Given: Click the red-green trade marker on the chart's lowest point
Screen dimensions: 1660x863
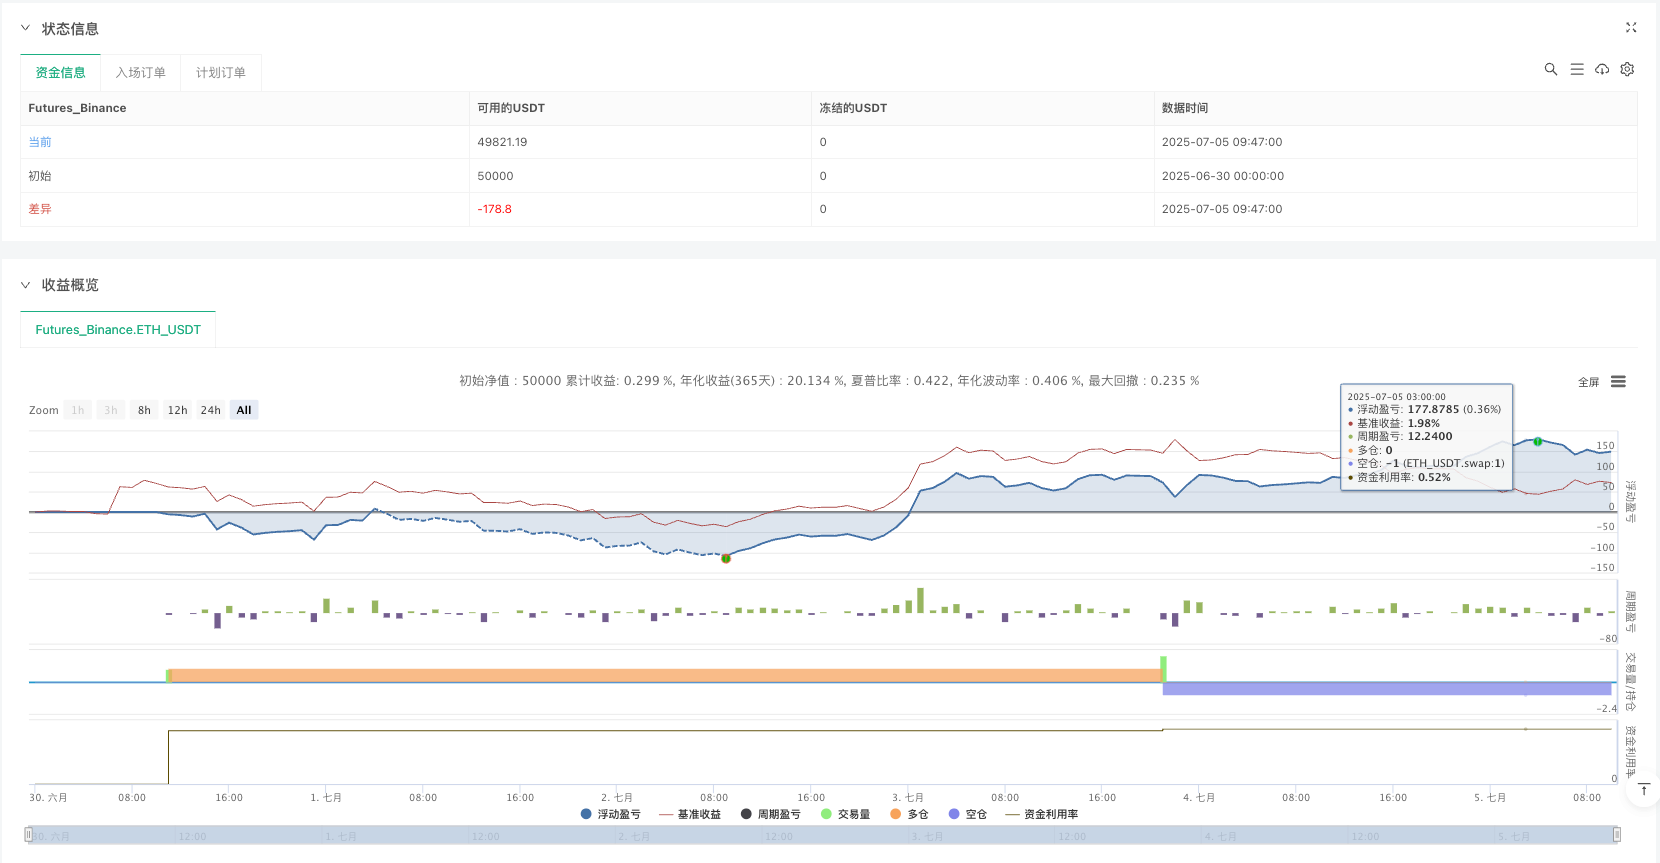Looking at the screenshot, I should coord(726,558).
